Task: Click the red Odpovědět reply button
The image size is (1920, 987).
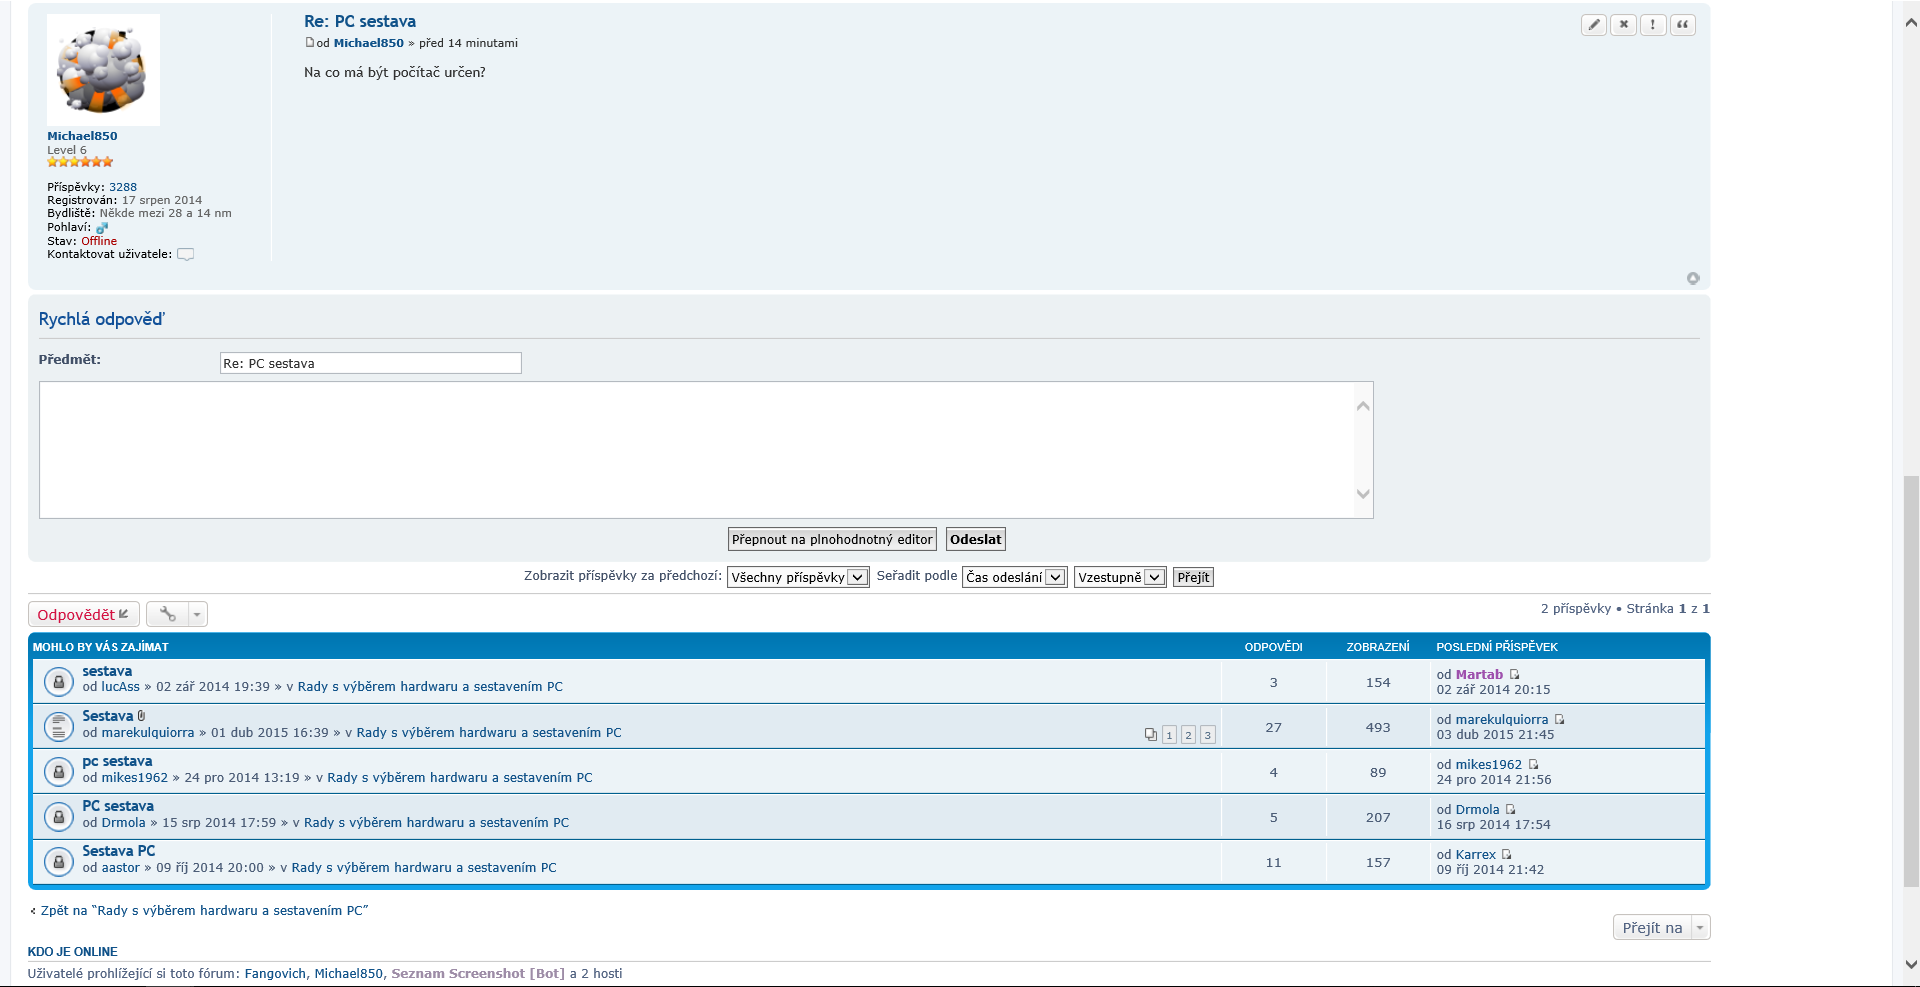Action: point(83,615)
